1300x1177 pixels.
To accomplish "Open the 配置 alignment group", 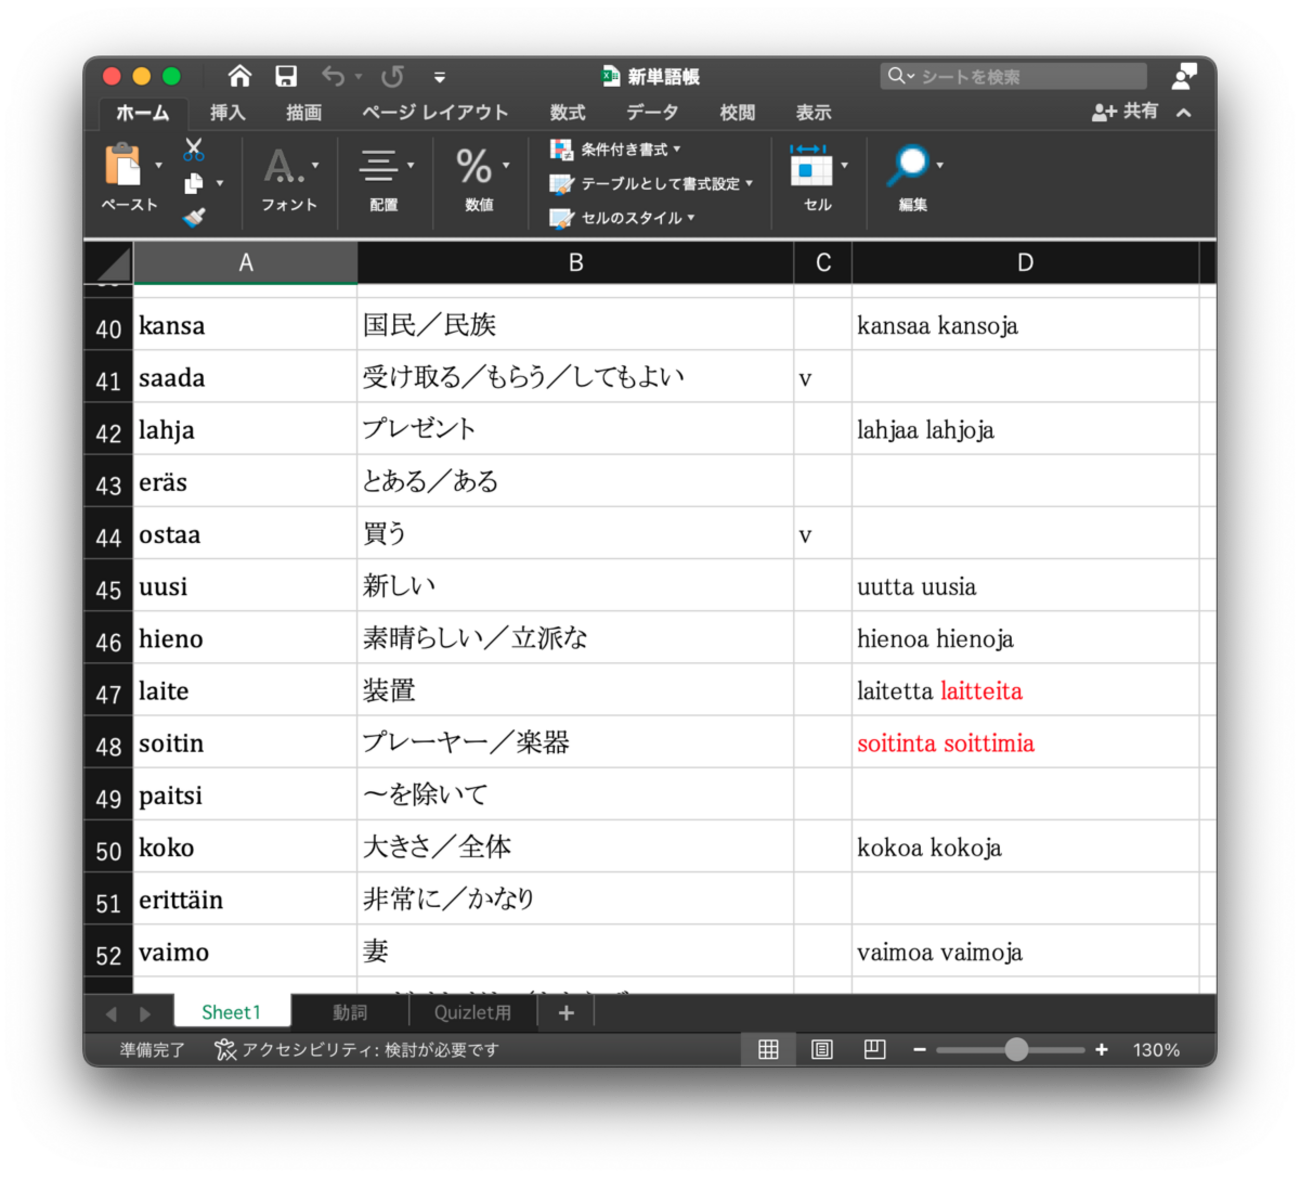I will tap(384, 179).
